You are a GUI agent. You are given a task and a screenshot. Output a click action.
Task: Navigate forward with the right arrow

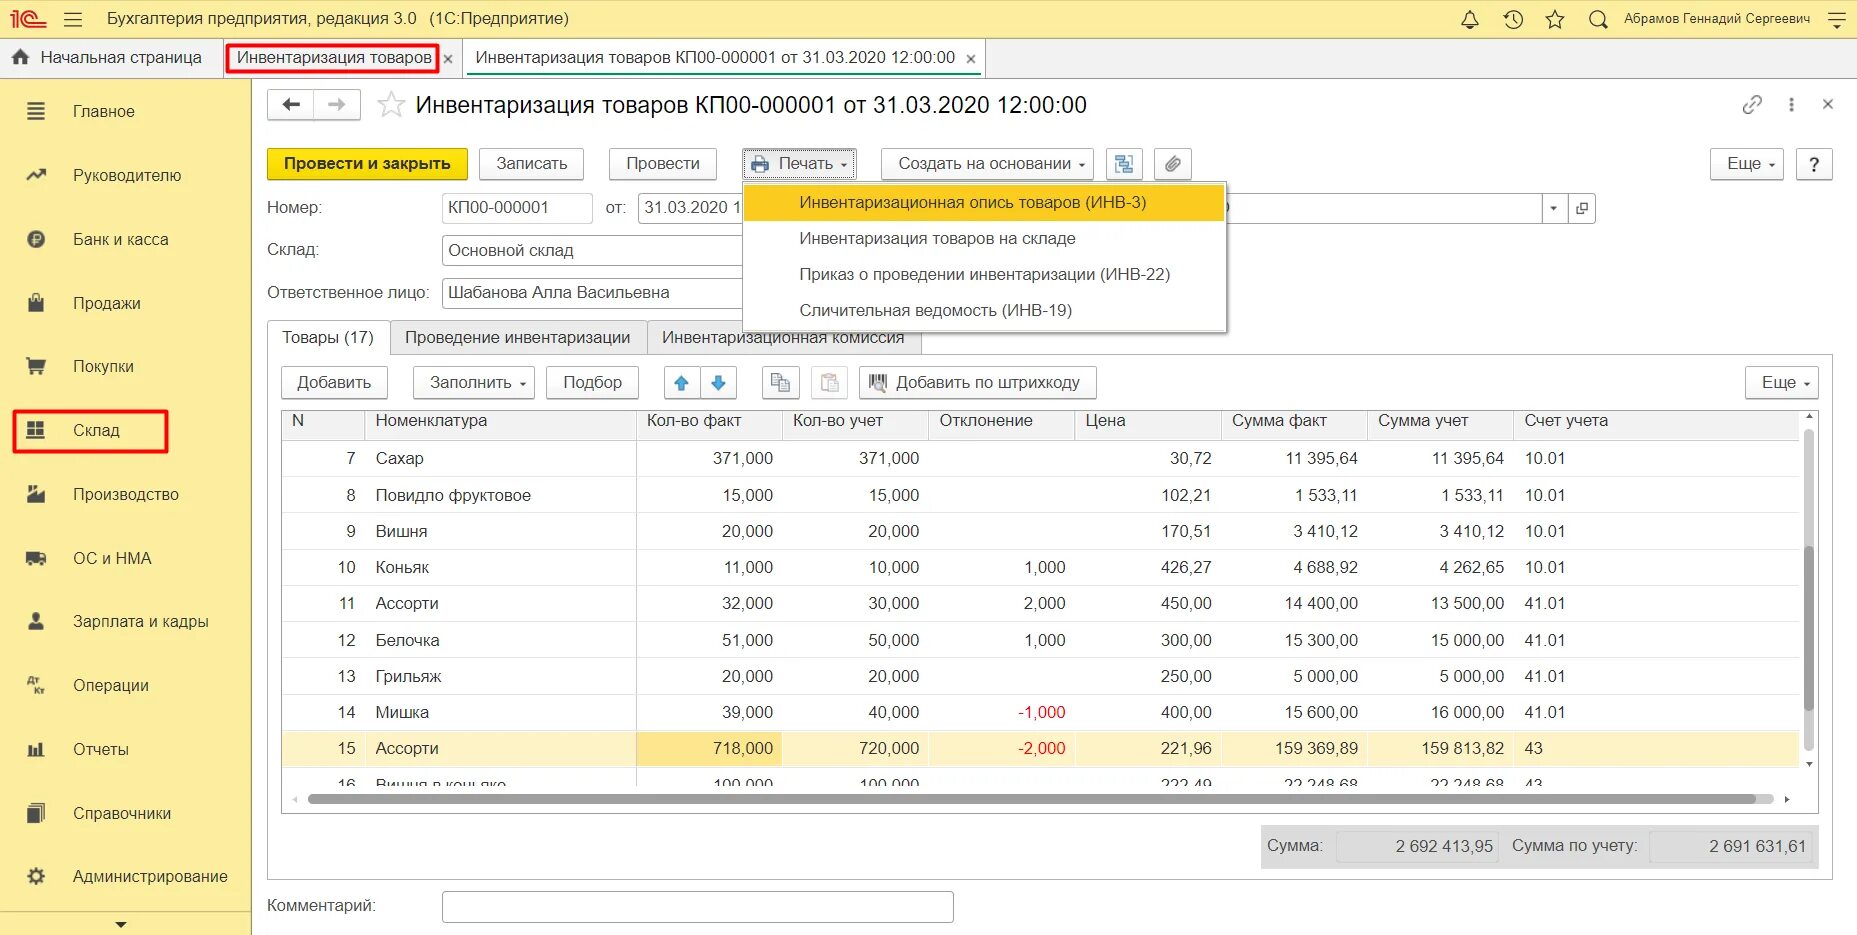[x=337, y=104]
